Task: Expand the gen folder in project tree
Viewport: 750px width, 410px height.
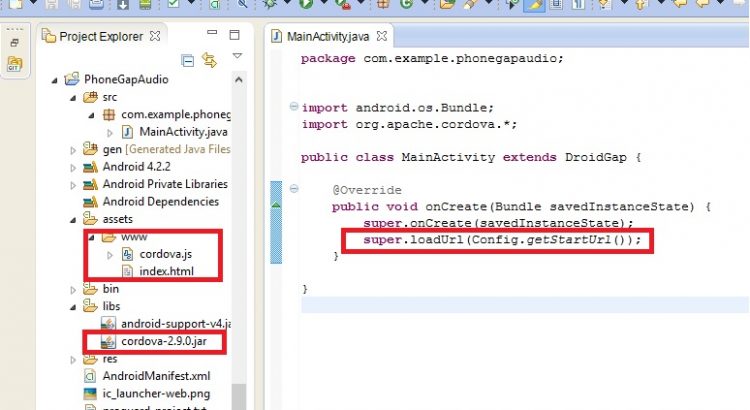Action: 74,149
